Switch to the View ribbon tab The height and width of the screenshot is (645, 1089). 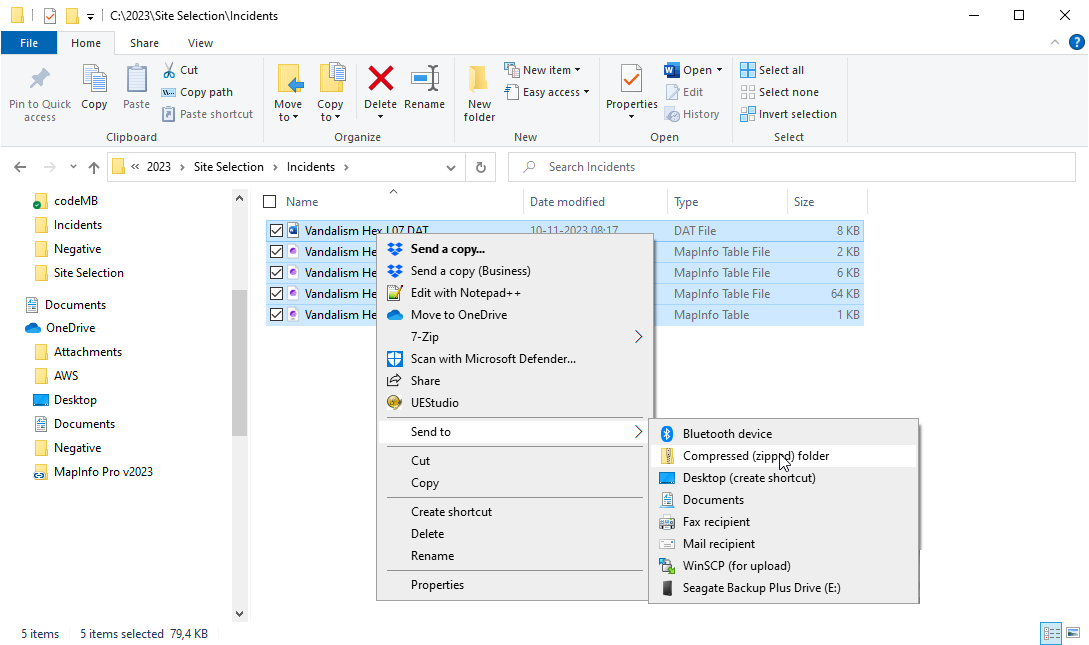200,43
